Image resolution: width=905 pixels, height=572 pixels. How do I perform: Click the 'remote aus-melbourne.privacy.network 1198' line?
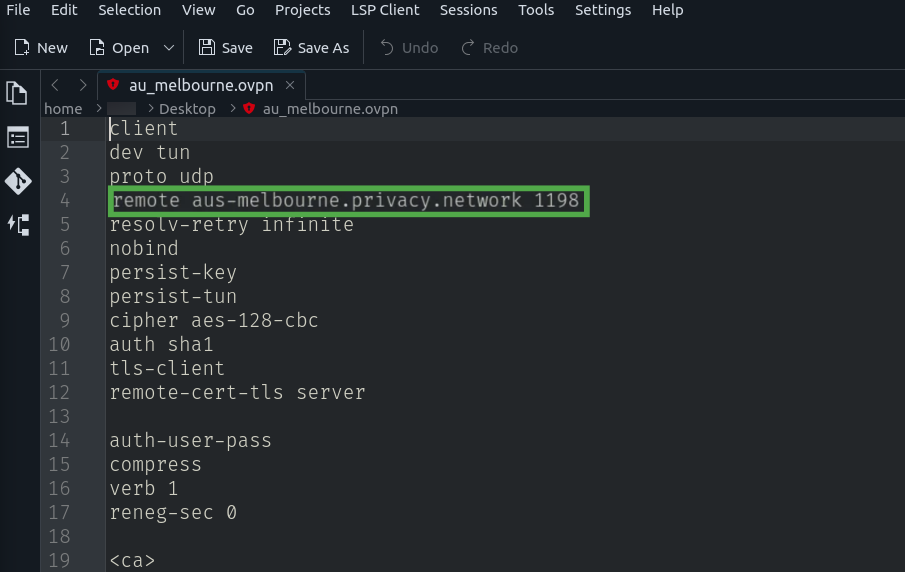coord(345,200)
